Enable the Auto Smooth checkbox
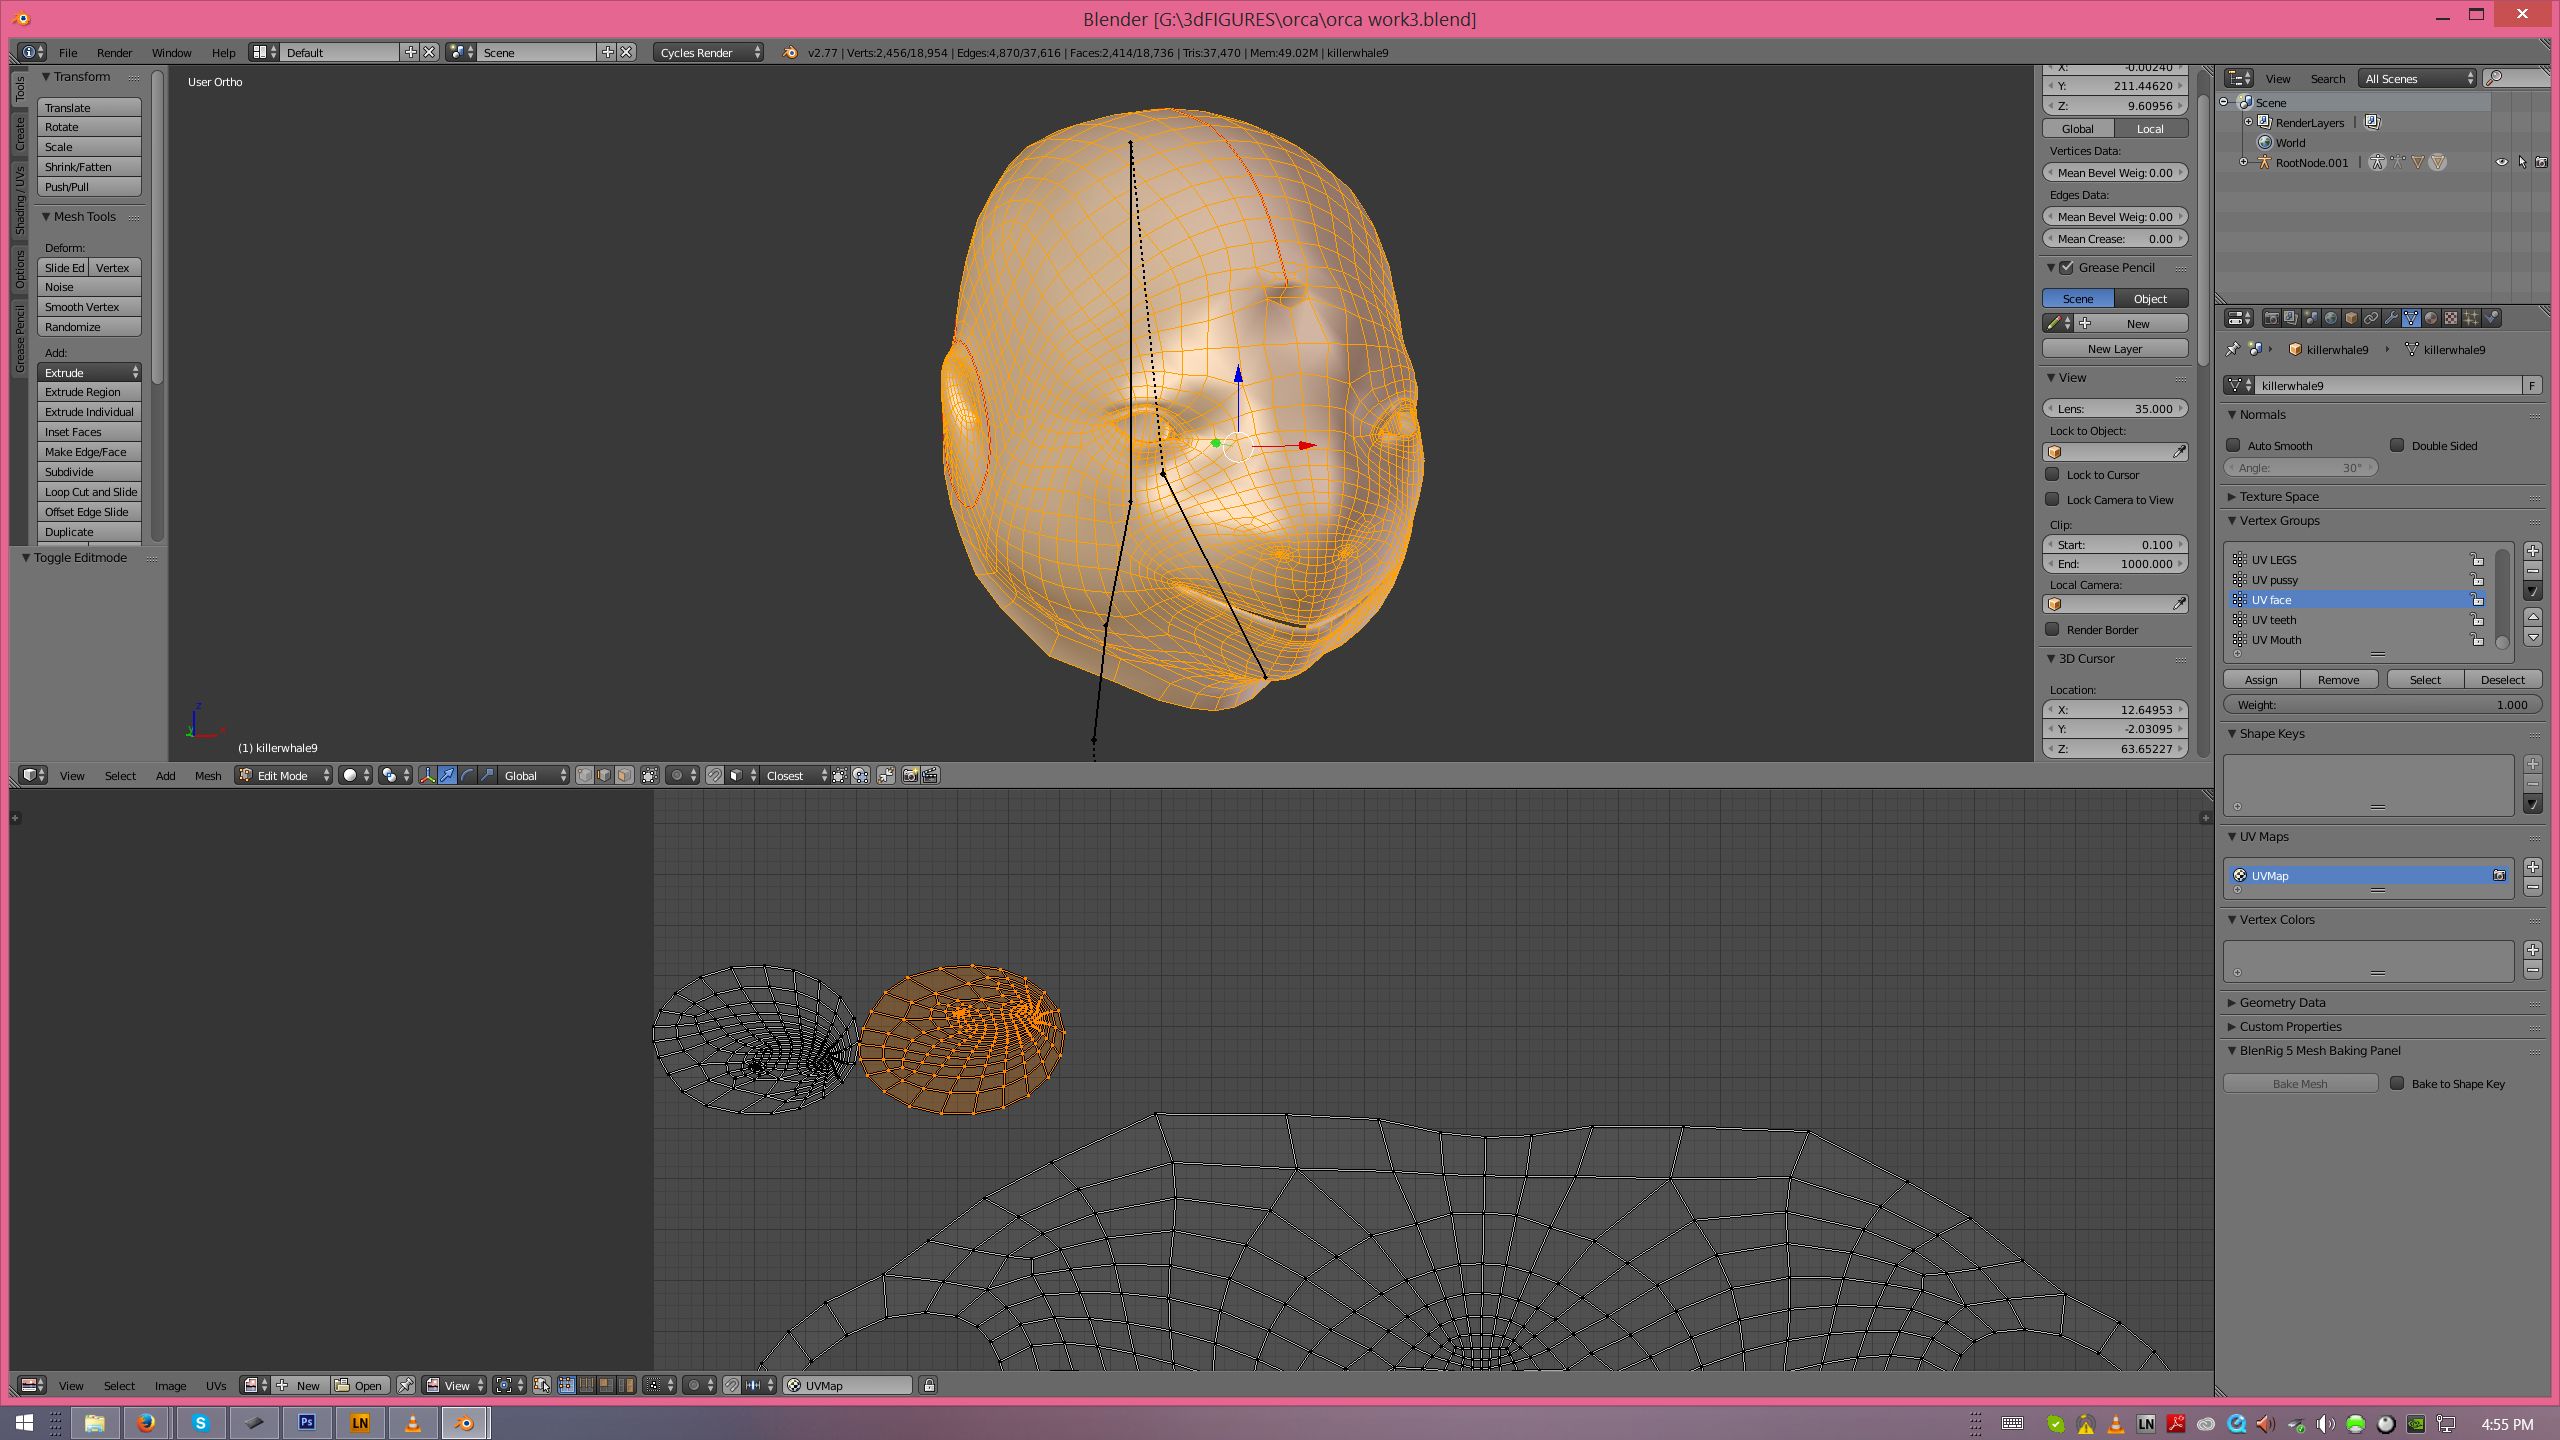 2234,445
